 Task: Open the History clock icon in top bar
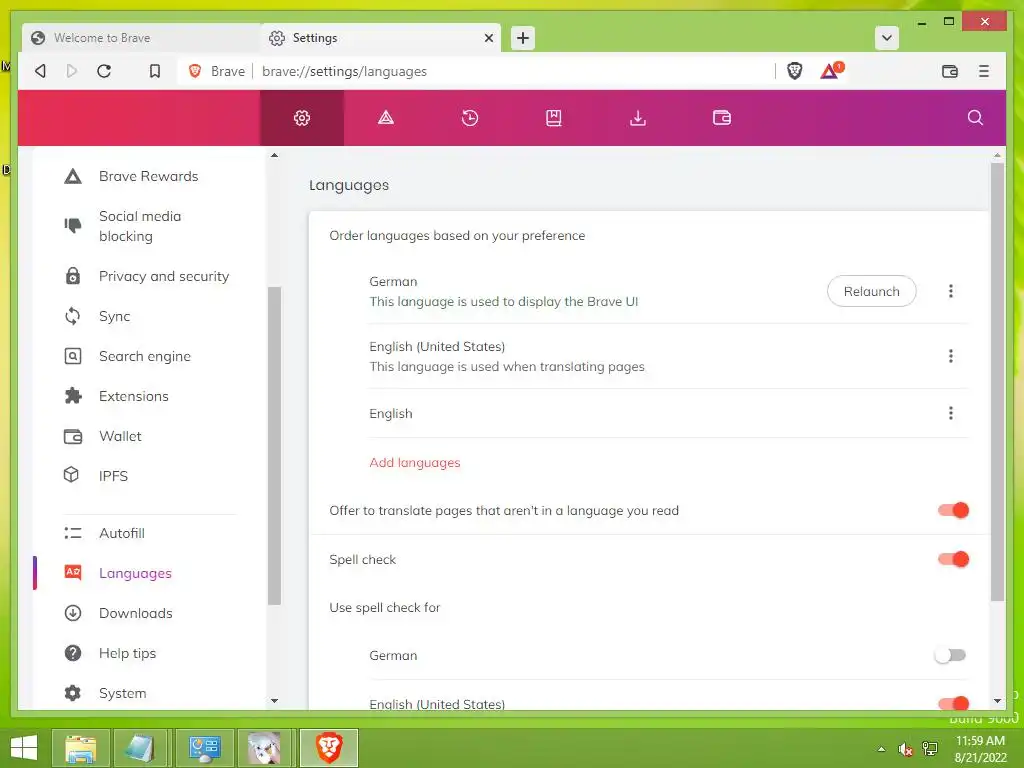470,118
